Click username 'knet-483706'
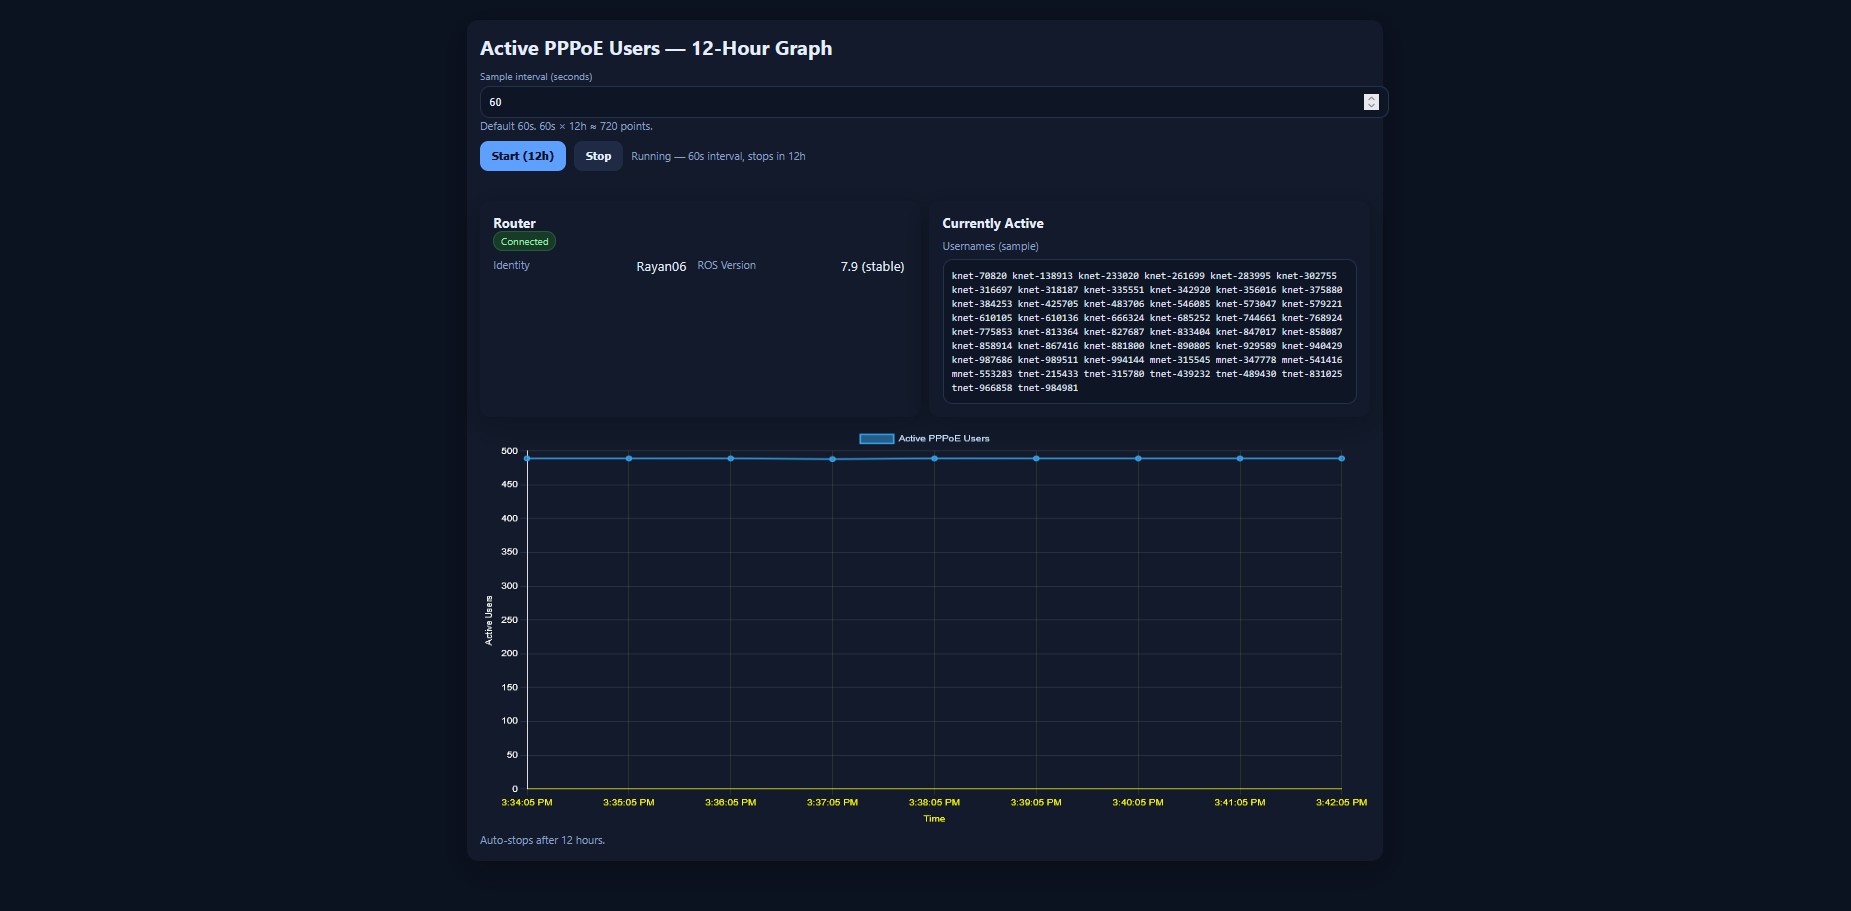This screenshot has width=1851, height=911. pyautogui.click(x=1114, y=304)
